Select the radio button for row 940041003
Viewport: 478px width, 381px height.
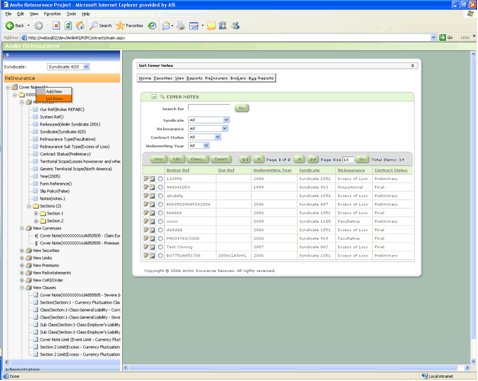(160, 187)
